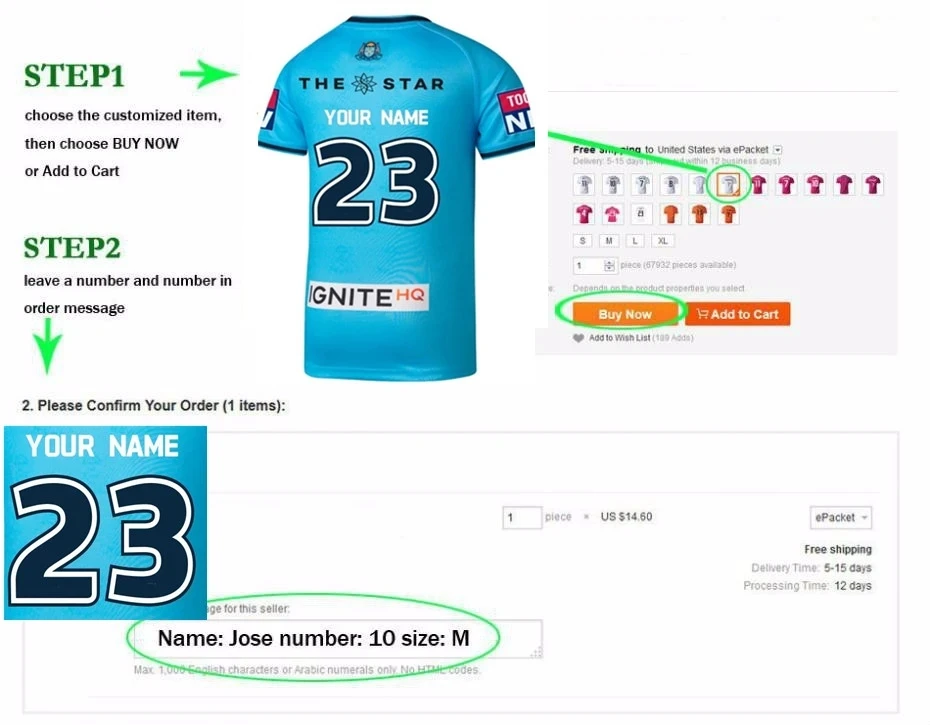Click the Buy Now button
The width and height of the screenshot is (930, 725).
pos(625,314)
